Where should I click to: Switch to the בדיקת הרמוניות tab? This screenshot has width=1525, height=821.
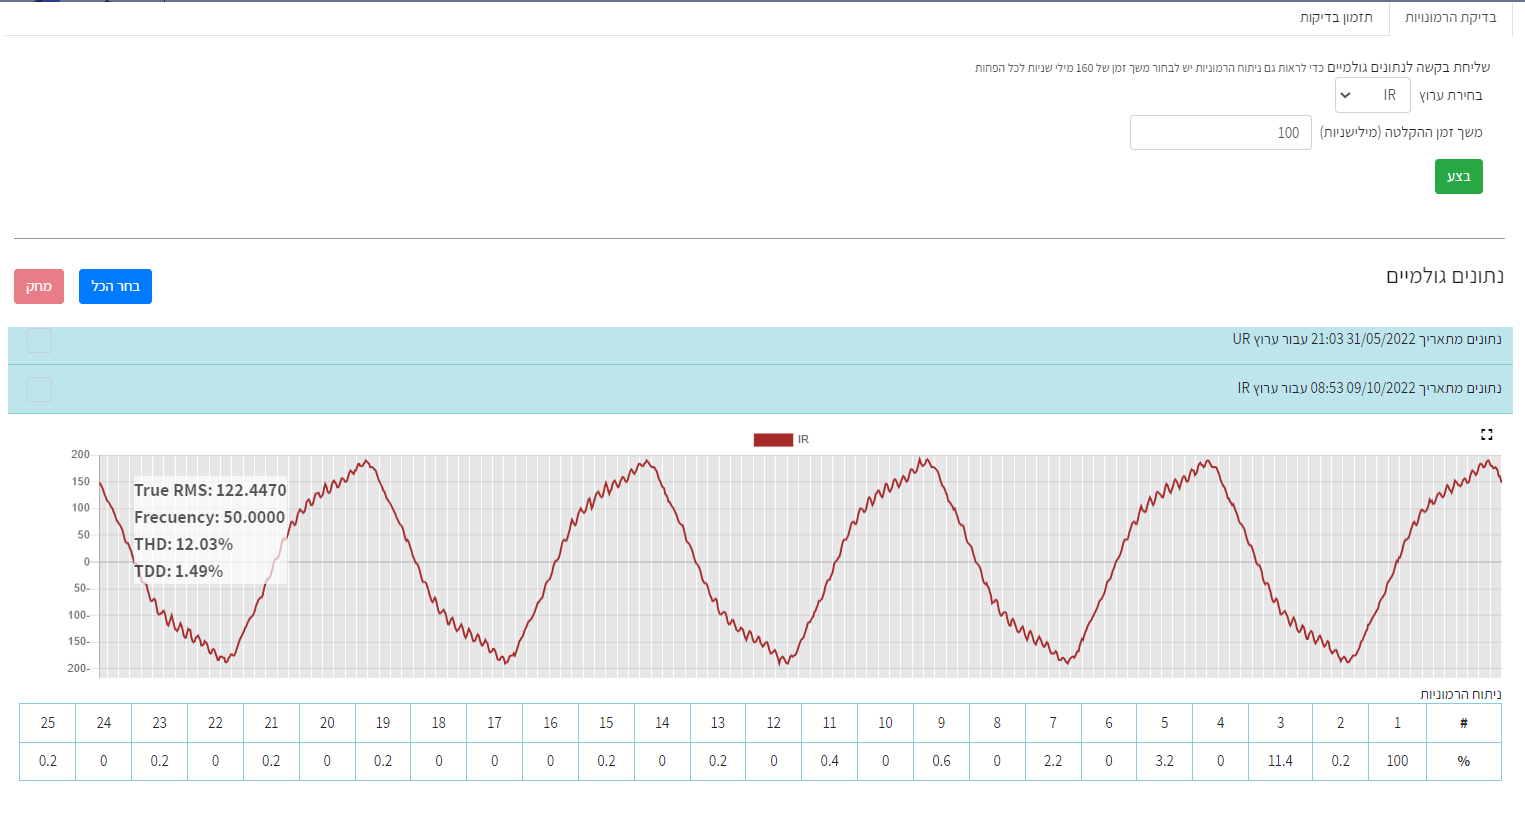click(1451, 18)
